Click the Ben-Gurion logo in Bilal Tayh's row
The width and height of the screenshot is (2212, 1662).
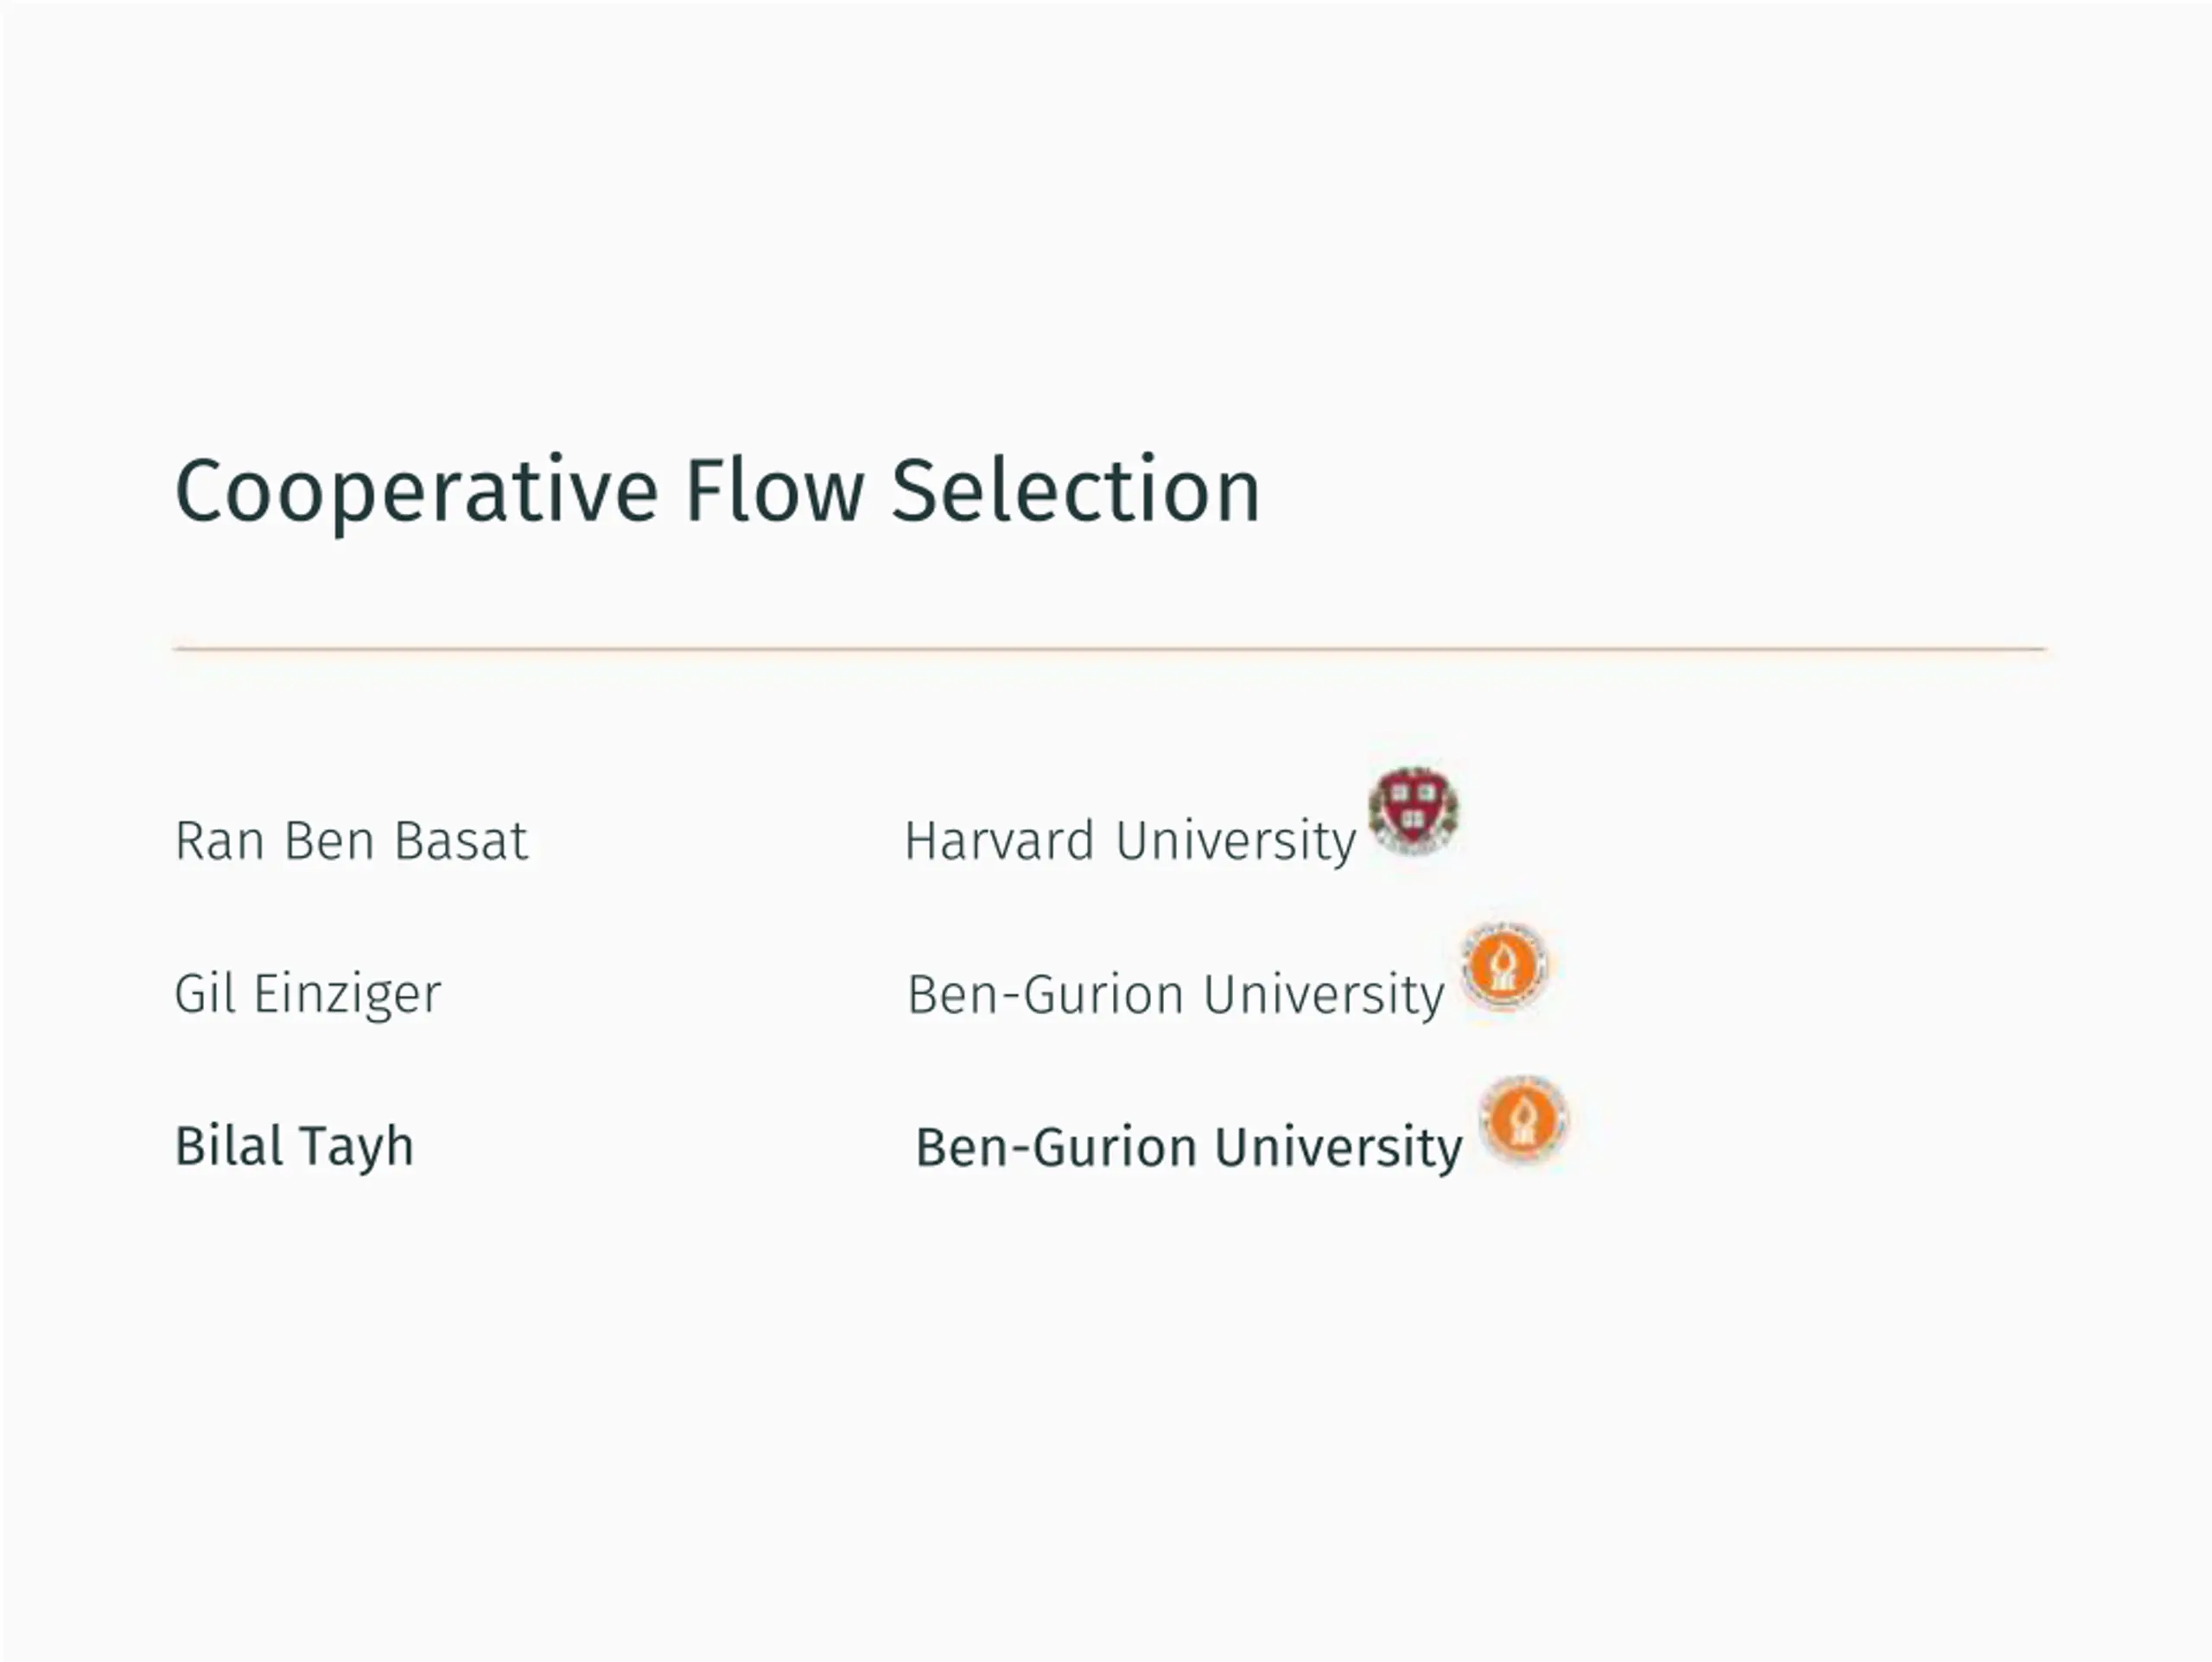(1524, 1119)
